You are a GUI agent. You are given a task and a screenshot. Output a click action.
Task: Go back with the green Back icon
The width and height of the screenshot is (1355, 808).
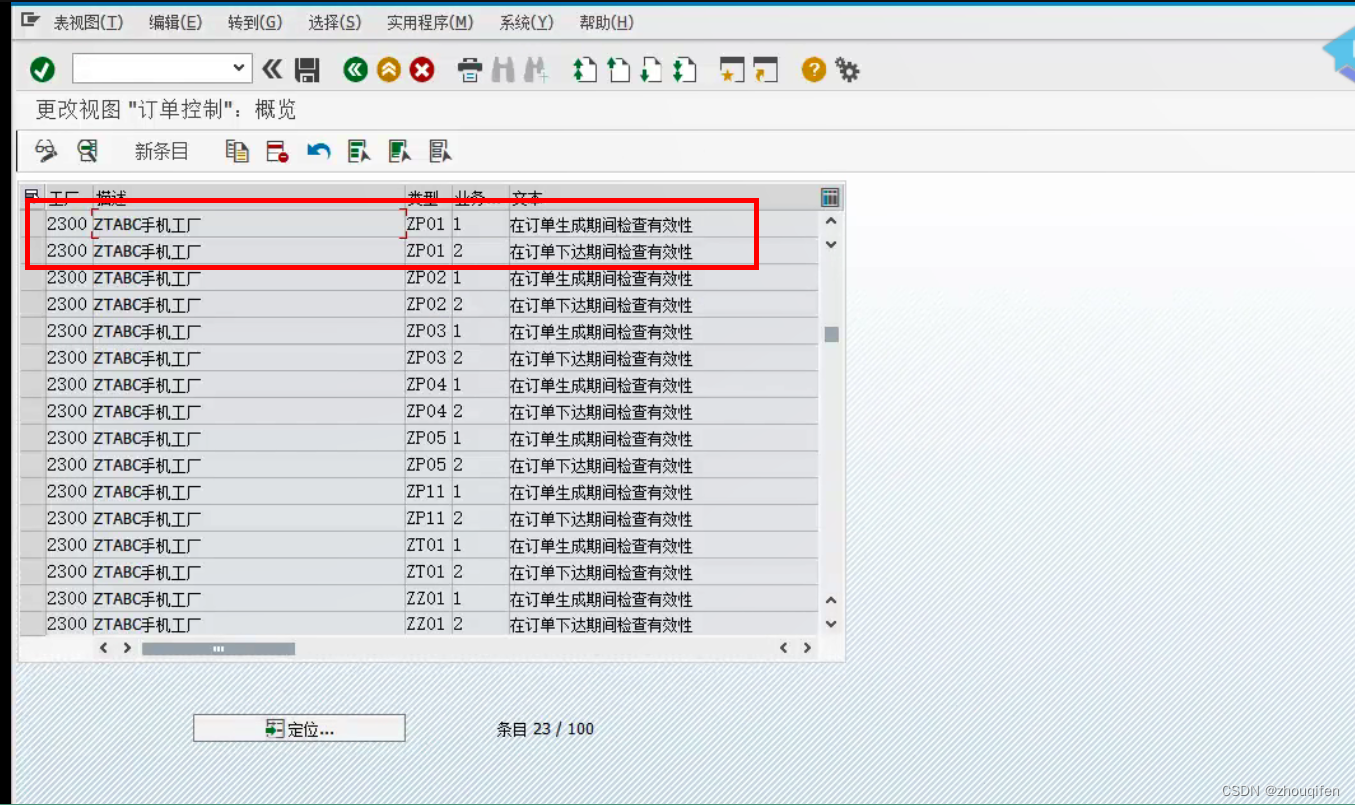pos(355,69)
